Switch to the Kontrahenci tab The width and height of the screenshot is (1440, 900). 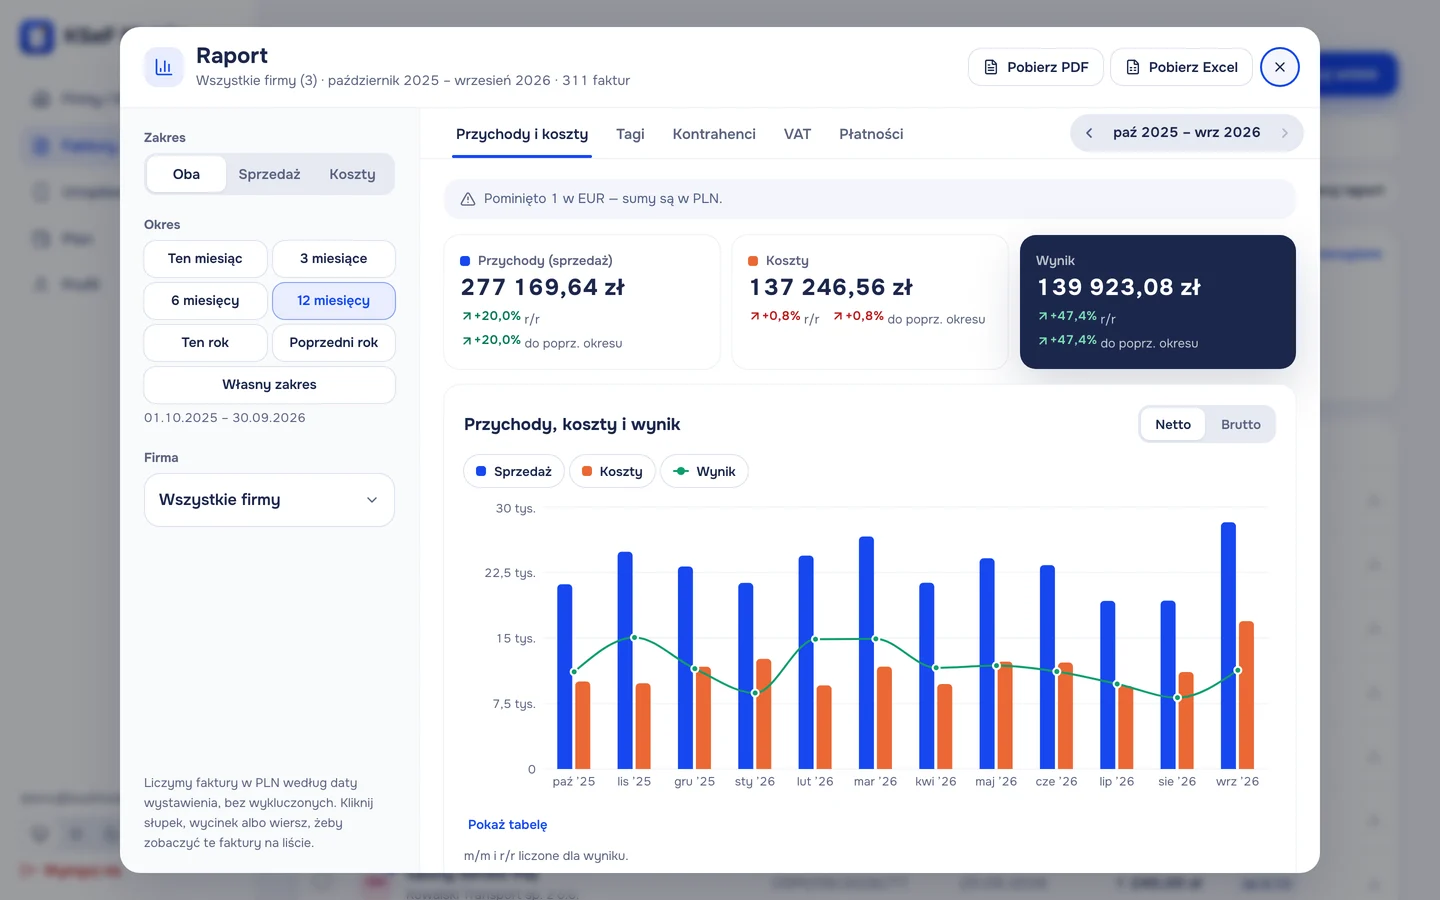(714, 134)
